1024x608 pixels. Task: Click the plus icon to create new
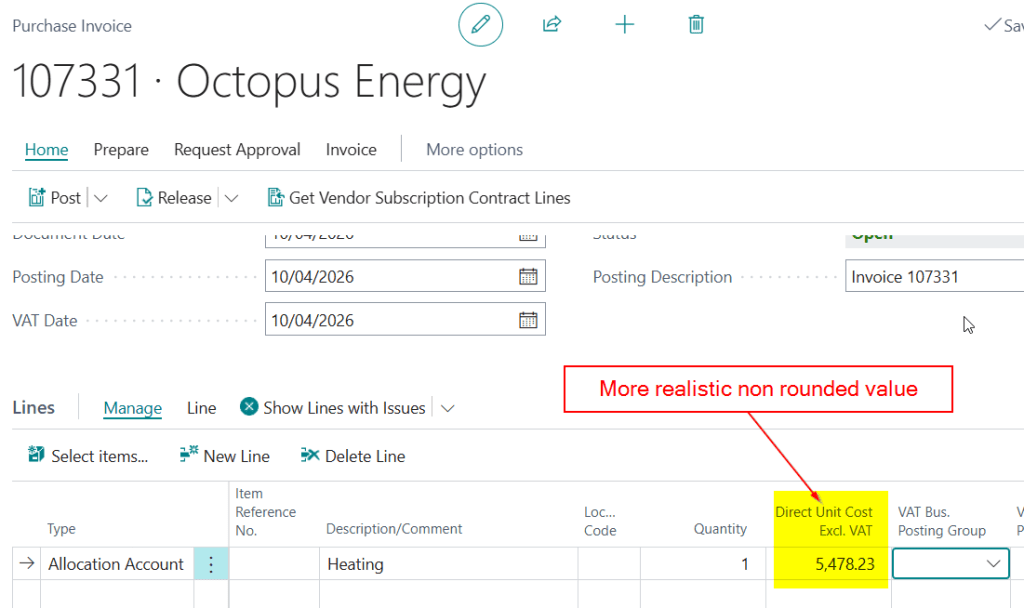coord(624,25)
